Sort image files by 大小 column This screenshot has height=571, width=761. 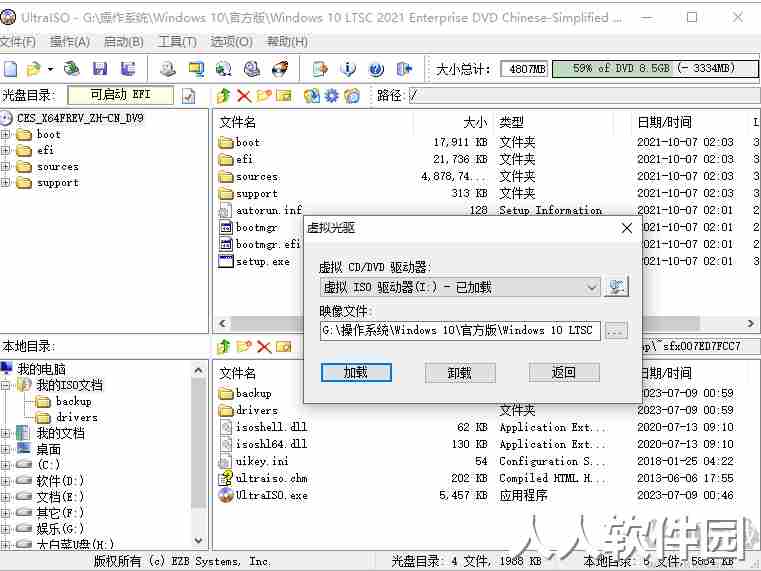(x=475, y=122)
